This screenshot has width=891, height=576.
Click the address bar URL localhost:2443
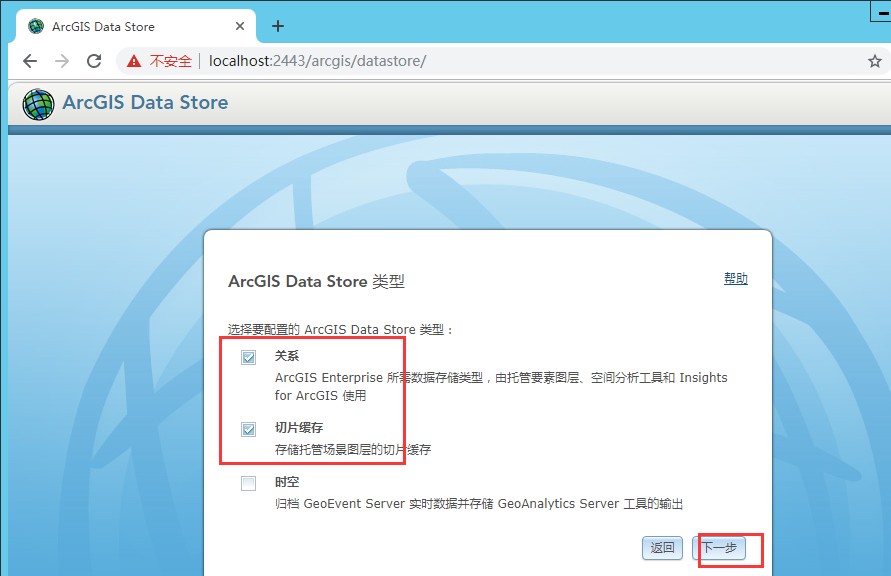pyautogui.click(x=317, y=61)
